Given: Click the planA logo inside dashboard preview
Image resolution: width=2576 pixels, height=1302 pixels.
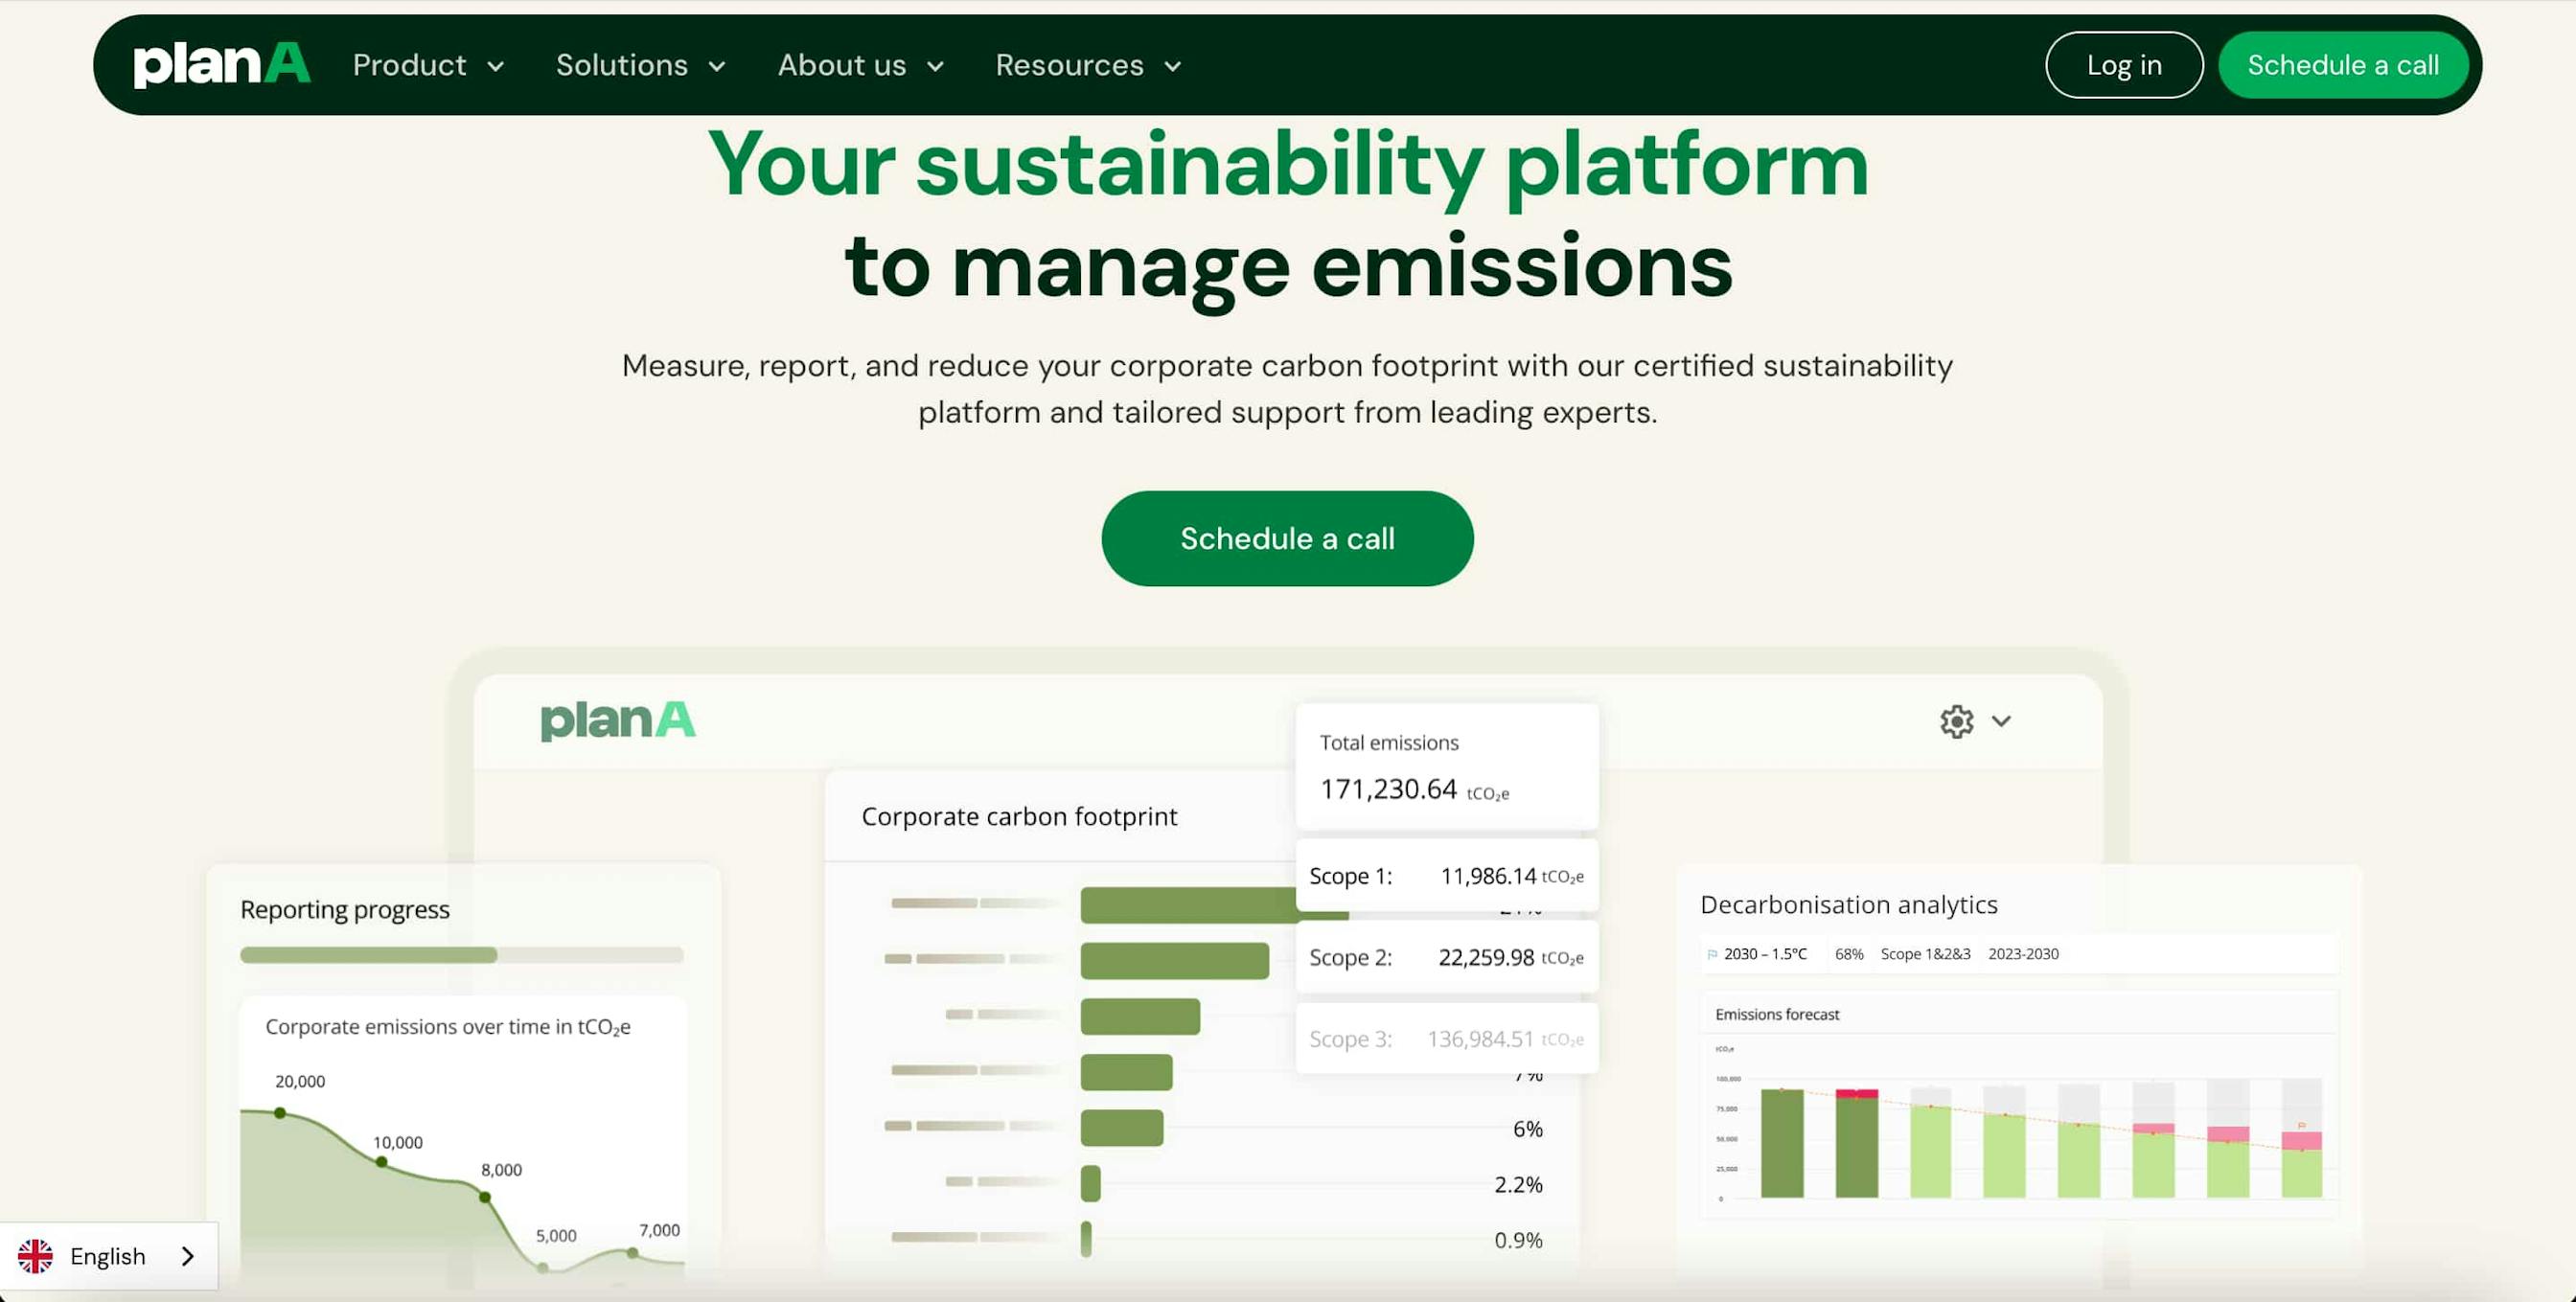Looking at the screenshot, I should coord(617,721).
